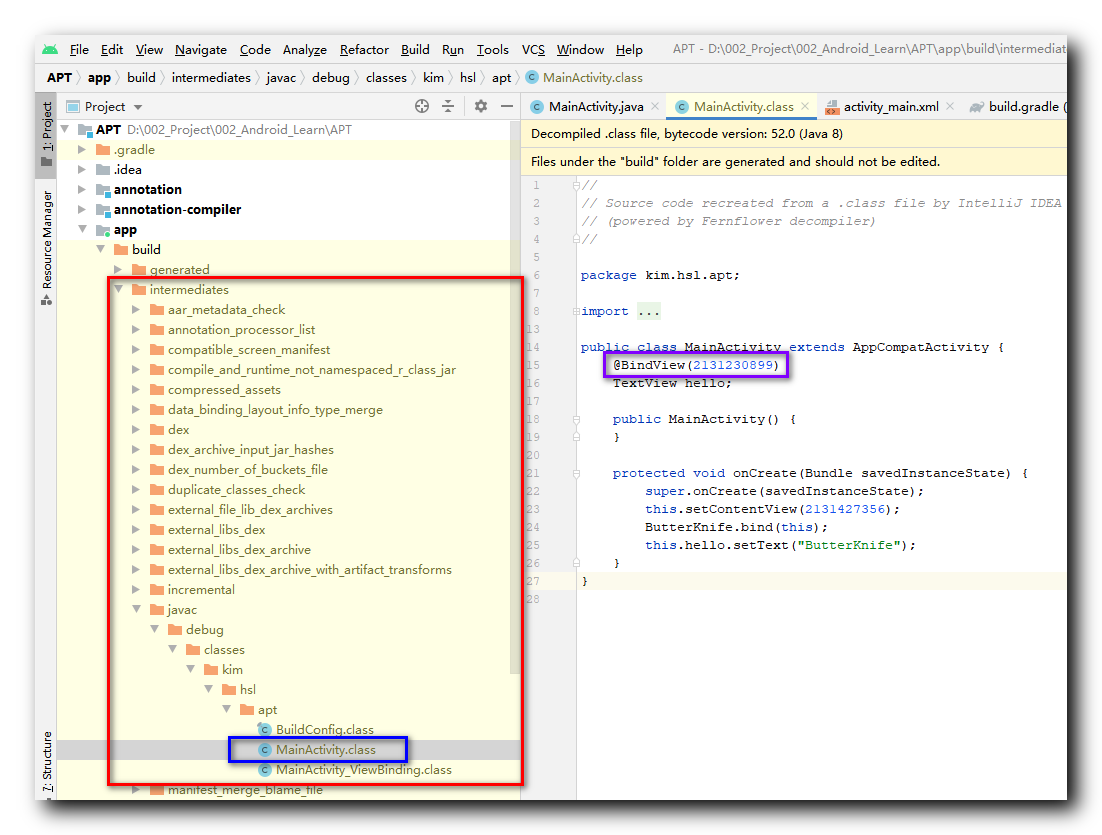Click MainActivity.class file icon in tree
The image size is (1102, 835).
click(x=265, y=750)
